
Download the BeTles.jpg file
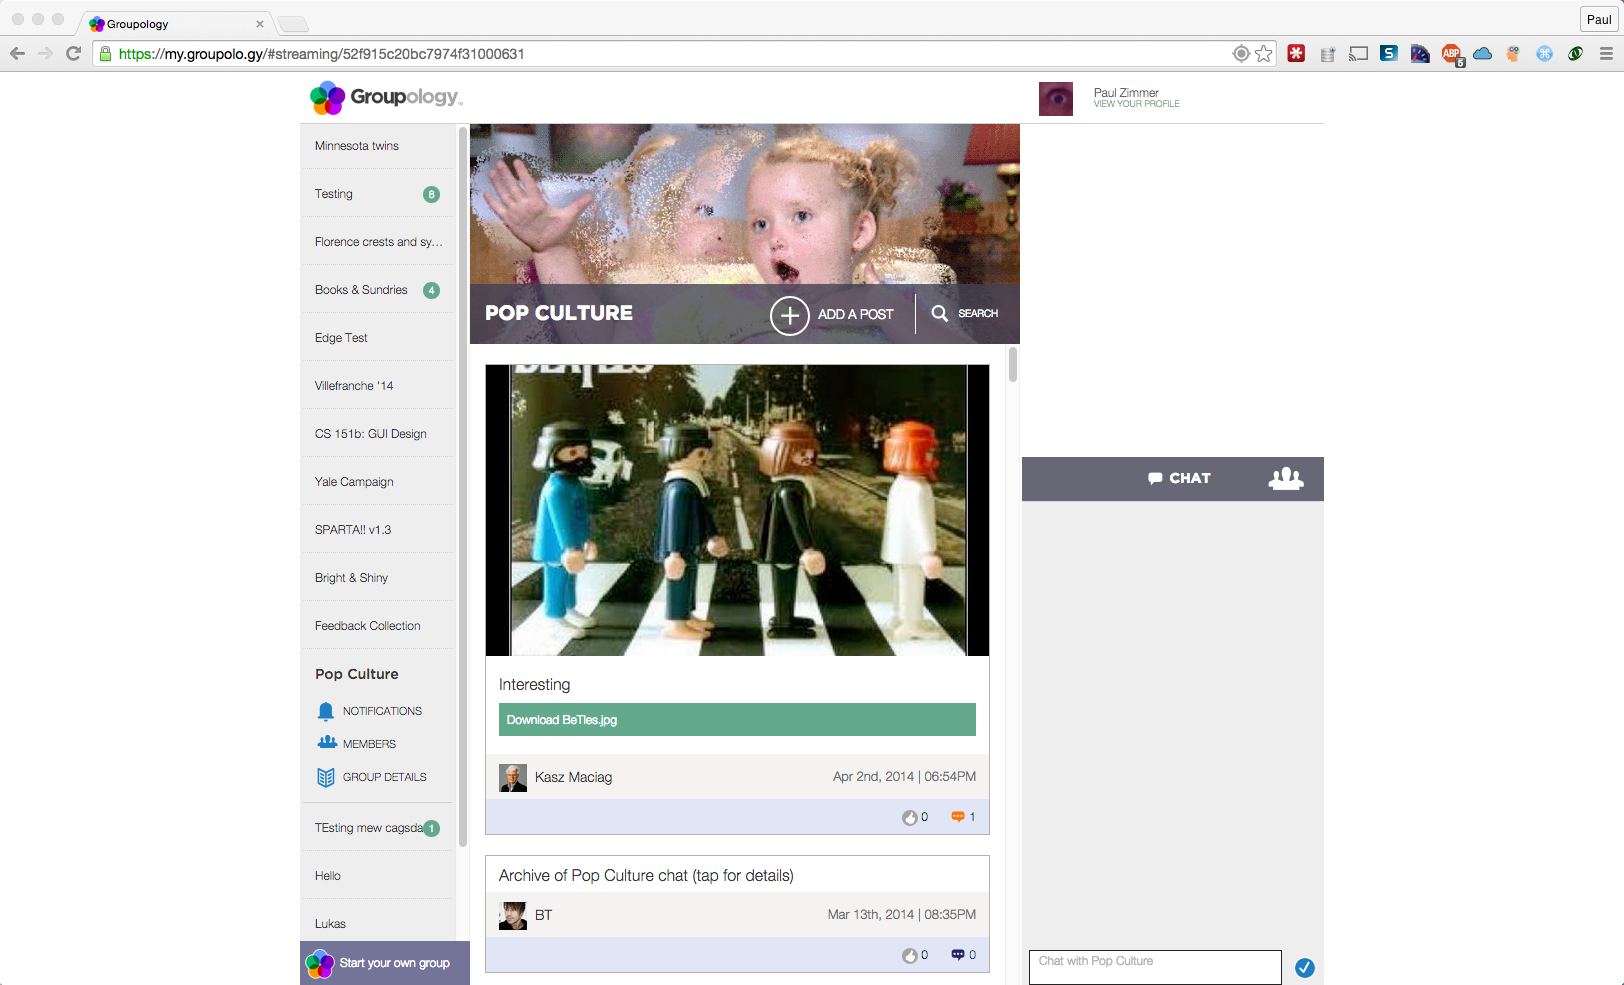(736, 720)
